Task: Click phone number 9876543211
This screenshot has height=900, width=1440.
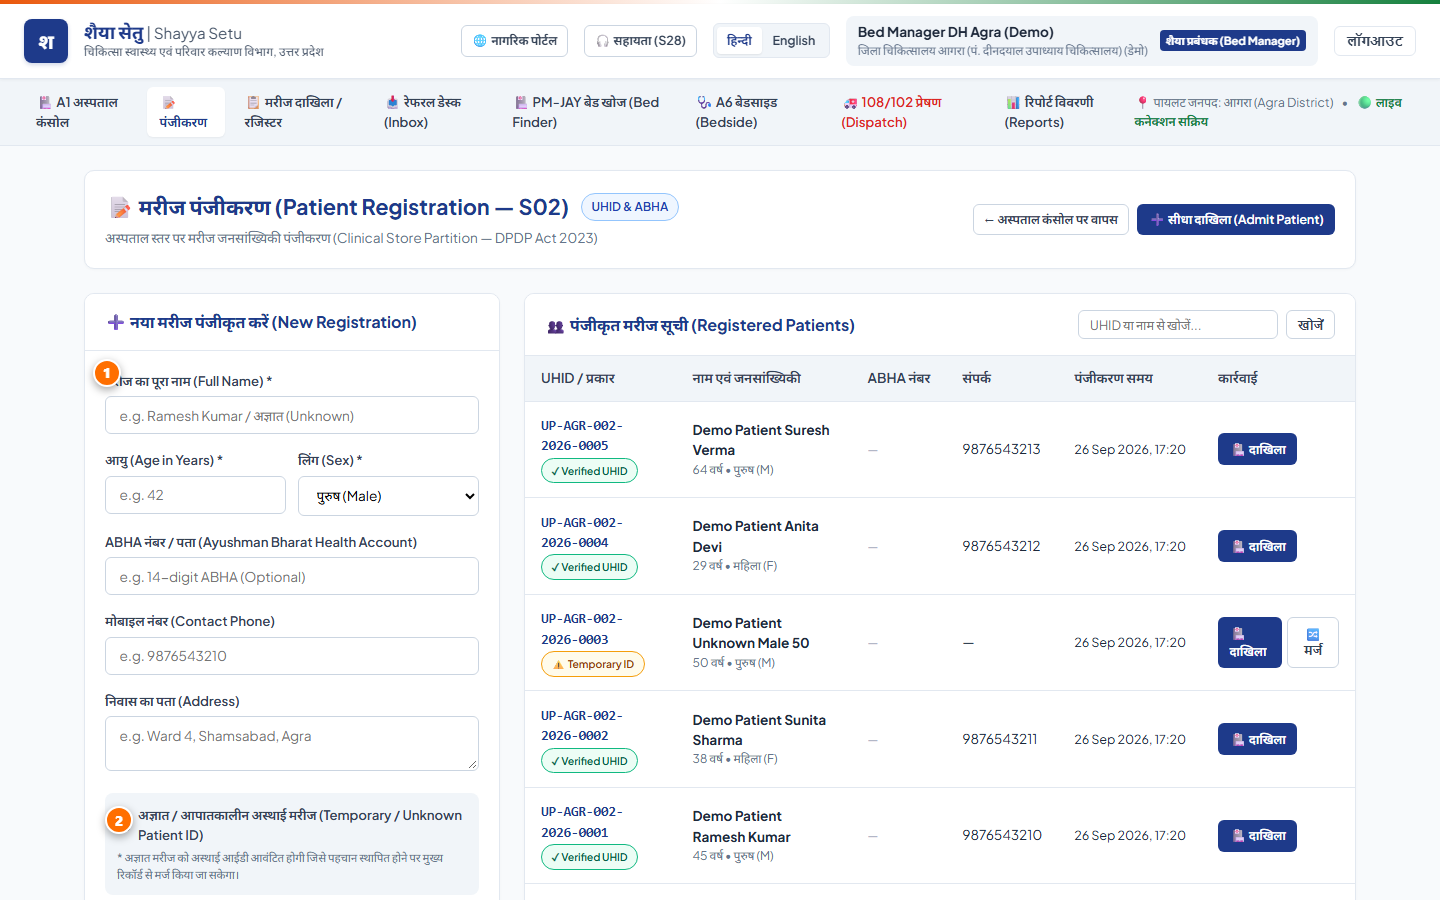Action: [x=1000, y=739]
